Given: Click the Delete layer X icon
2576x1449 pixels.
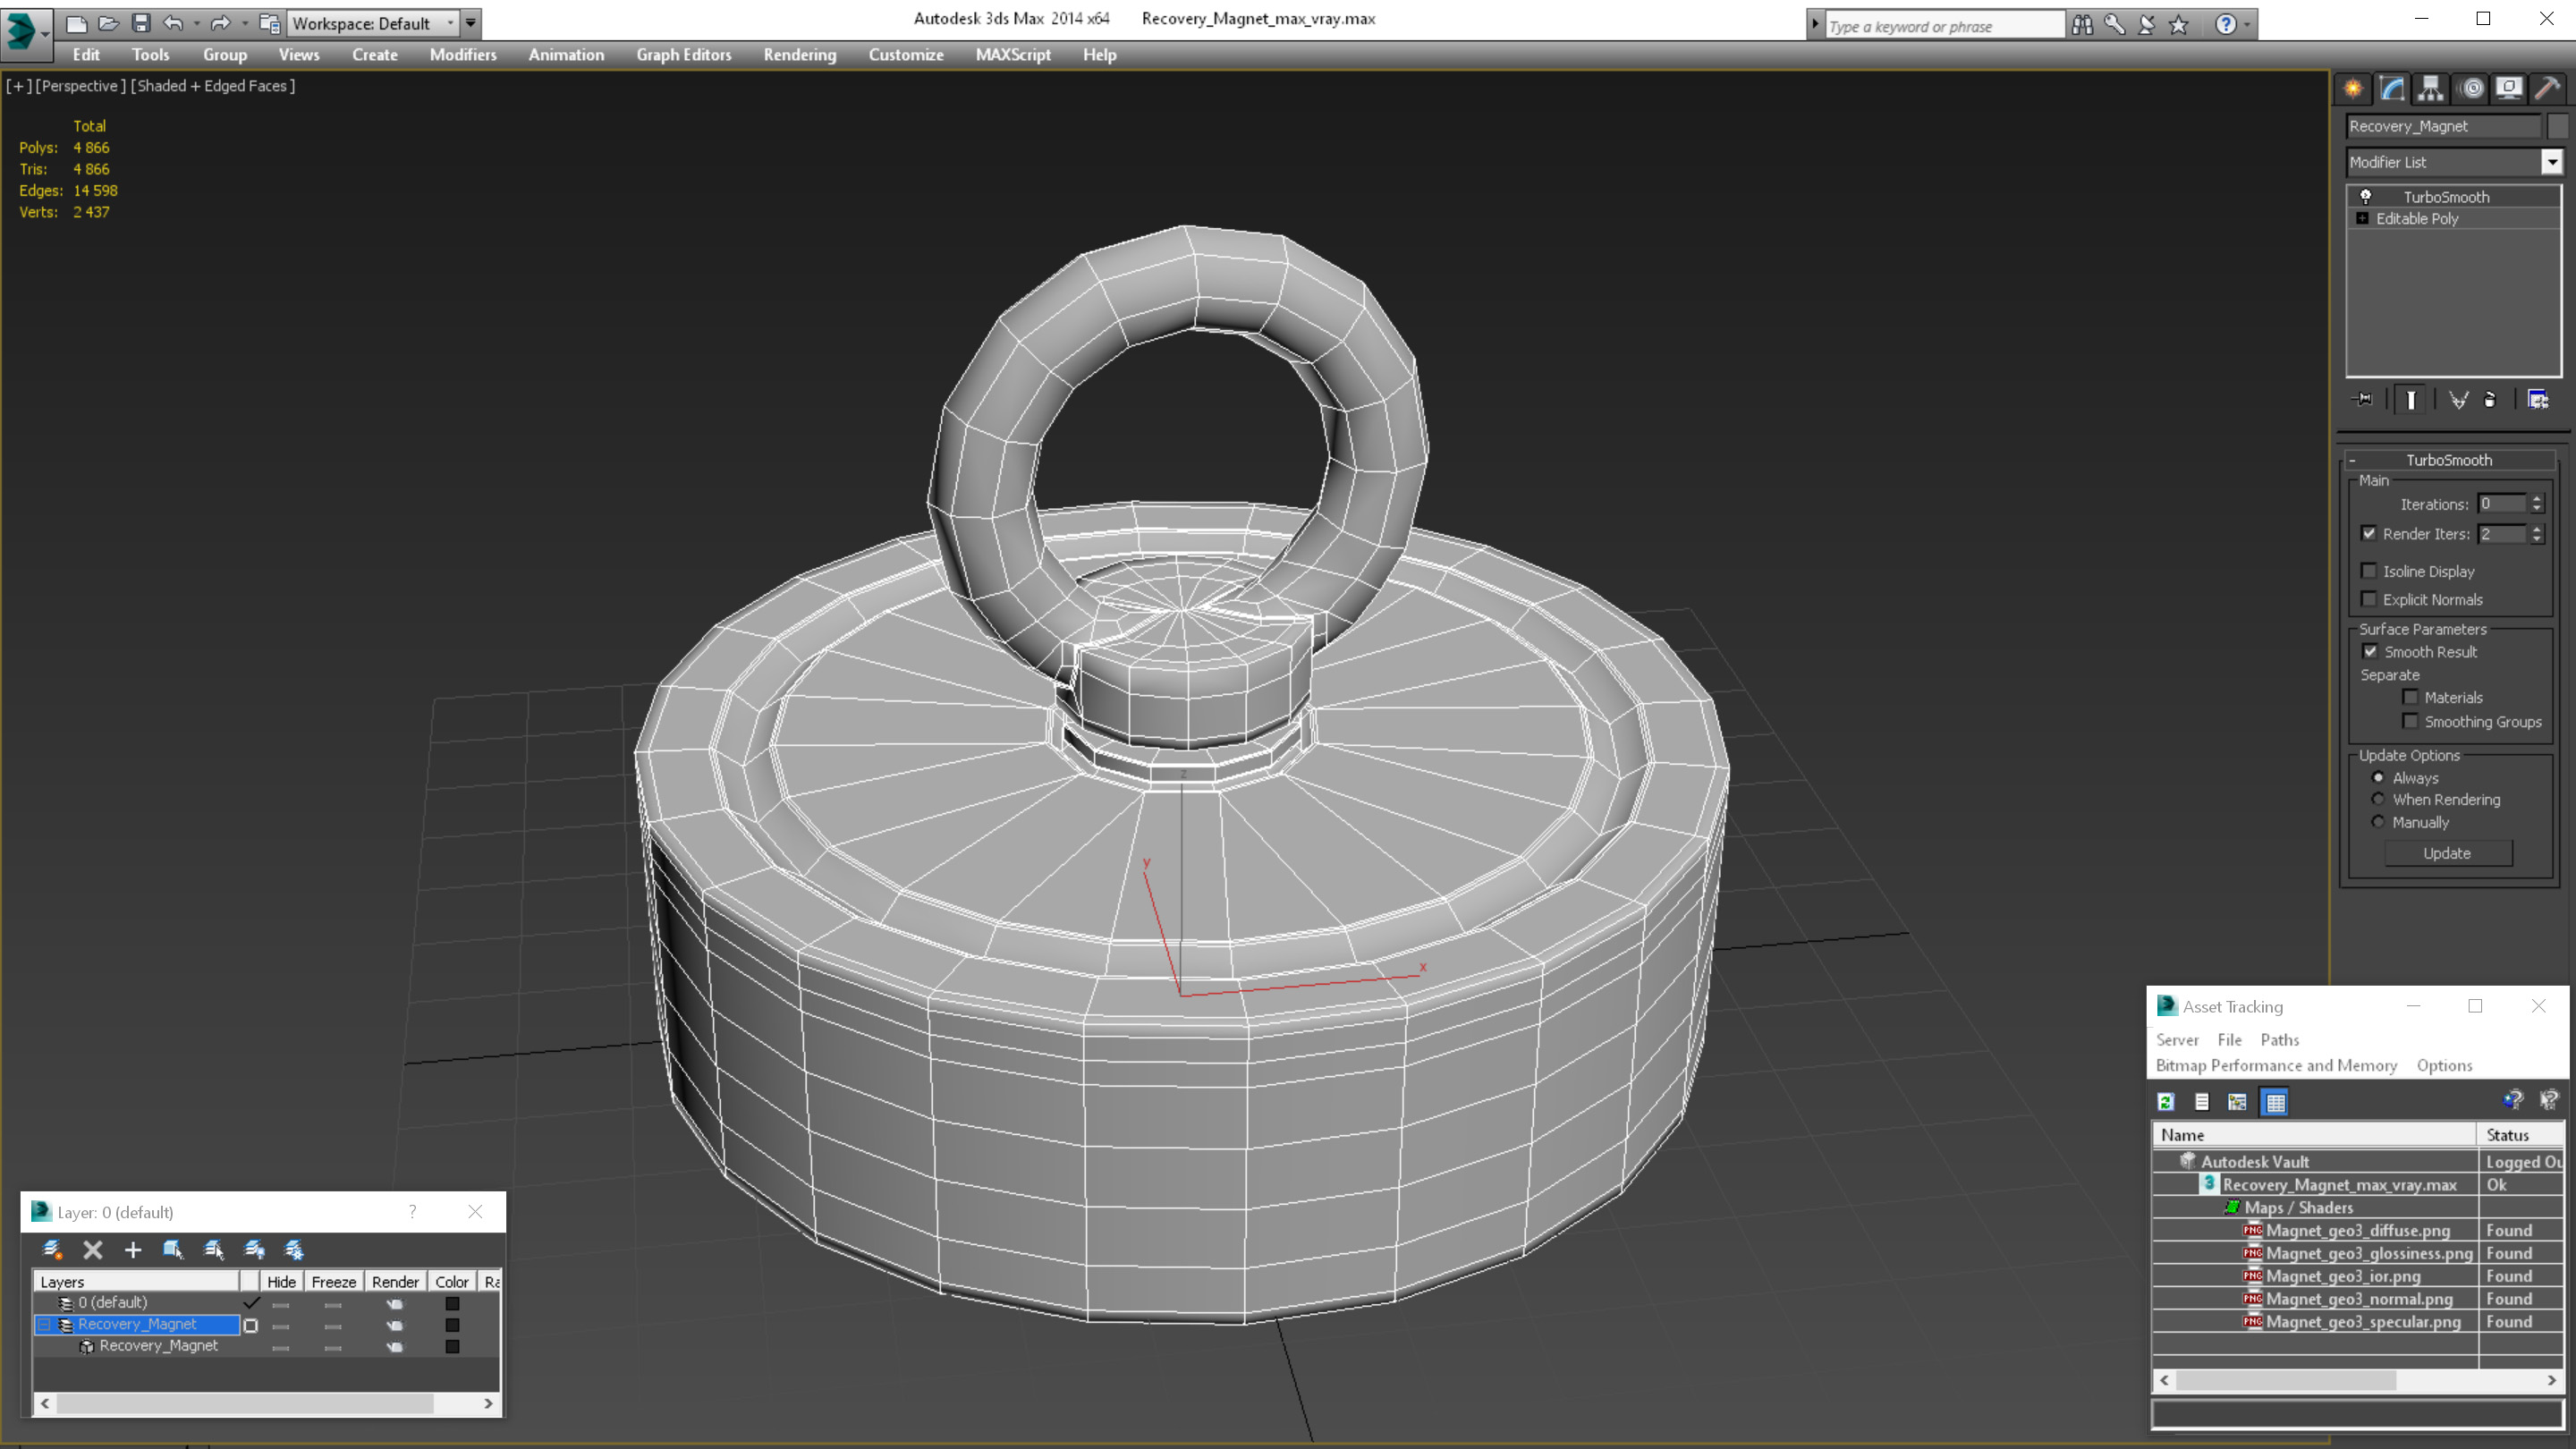Looking at the screenshot, I should [93, 1249].
